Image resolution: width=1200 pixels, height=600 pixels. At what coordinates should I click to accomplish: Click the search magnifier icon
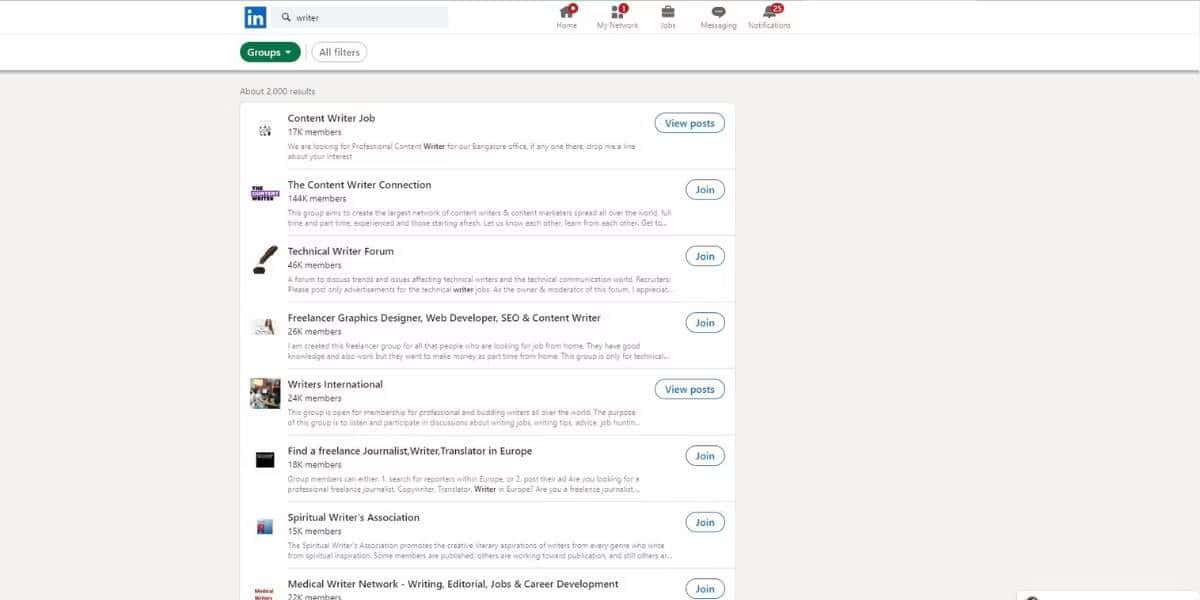pos(286,17)
